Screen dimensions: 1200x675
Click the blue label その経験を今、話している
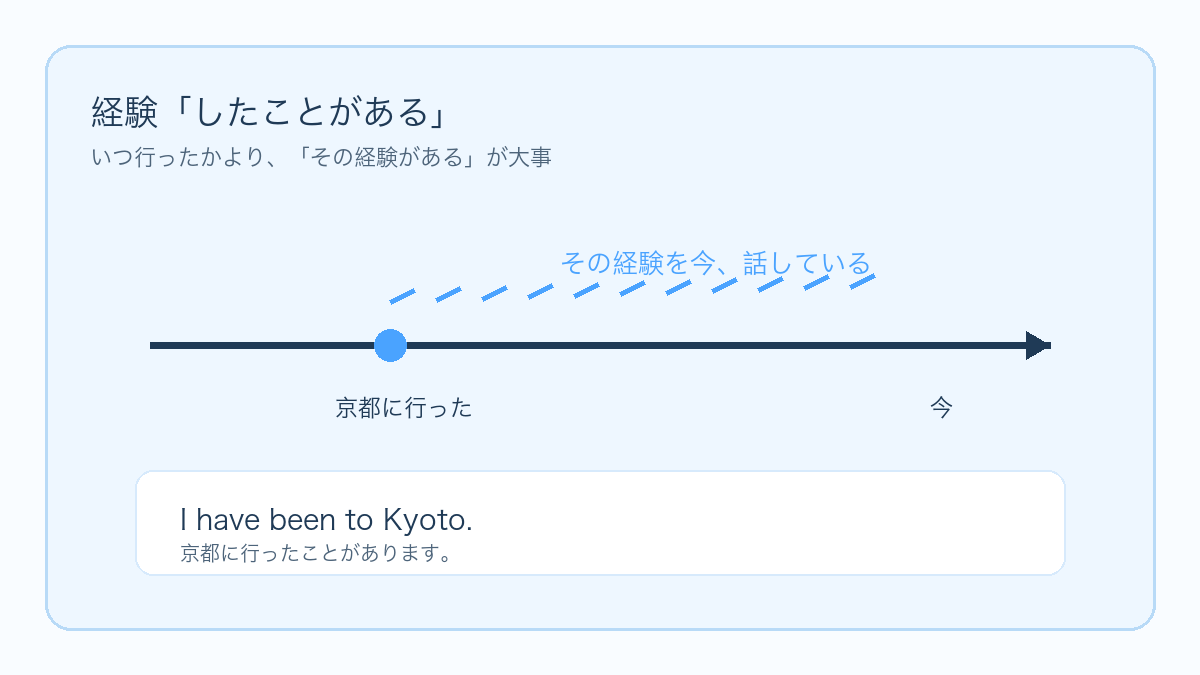pos(715,263)
